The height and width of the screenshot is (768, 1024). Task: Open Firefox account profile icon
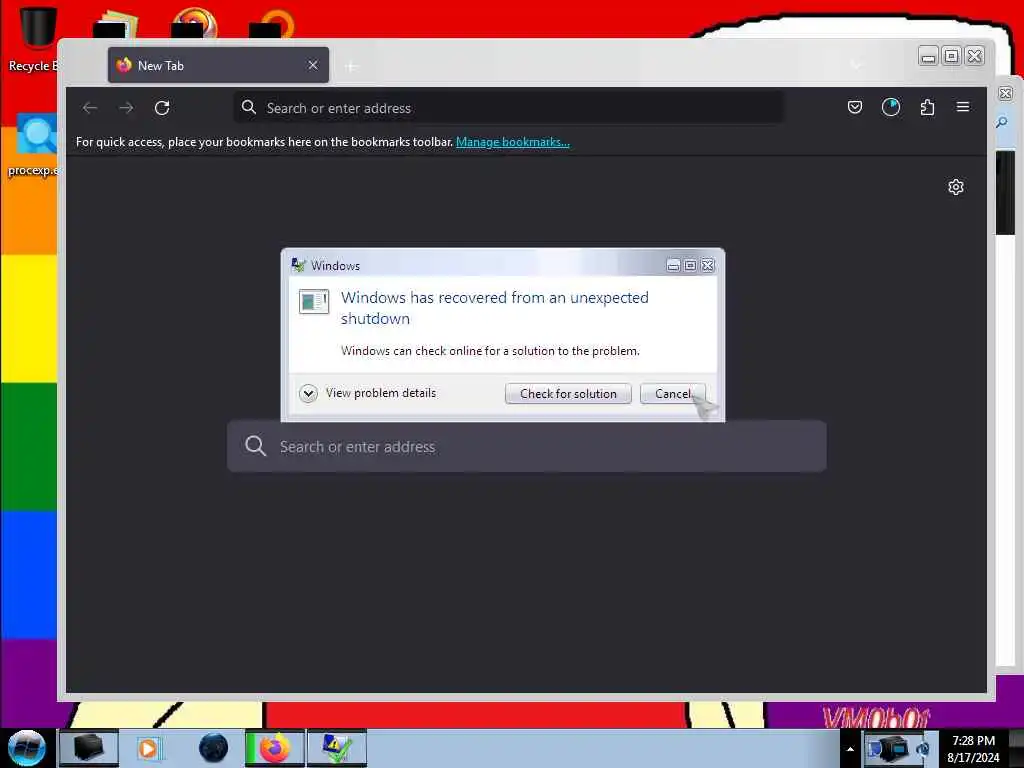(x=891, y=107)
